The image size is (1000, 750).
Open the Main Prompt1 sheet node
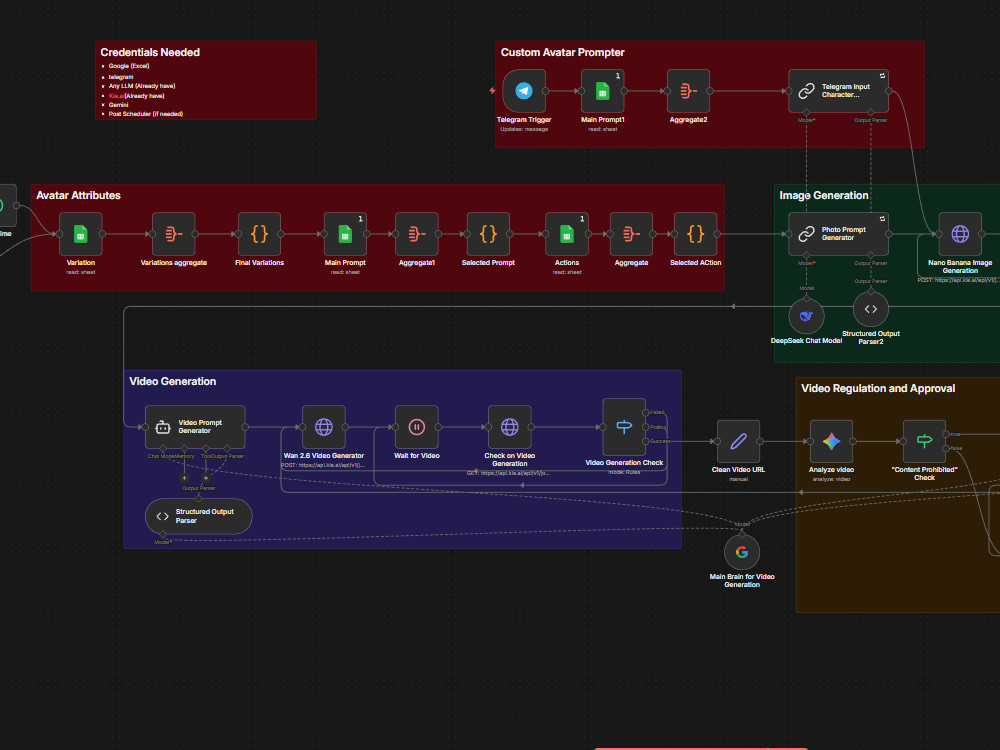pos(602,91)
